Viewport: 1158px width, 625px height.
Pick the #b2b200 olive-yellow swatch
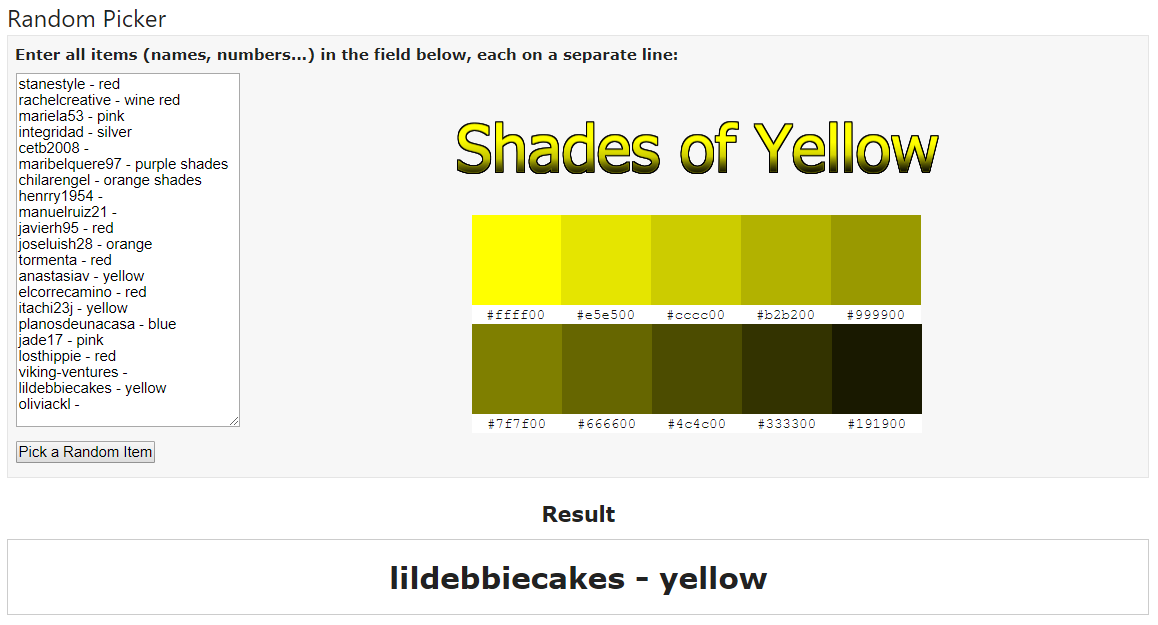(787, 260)
